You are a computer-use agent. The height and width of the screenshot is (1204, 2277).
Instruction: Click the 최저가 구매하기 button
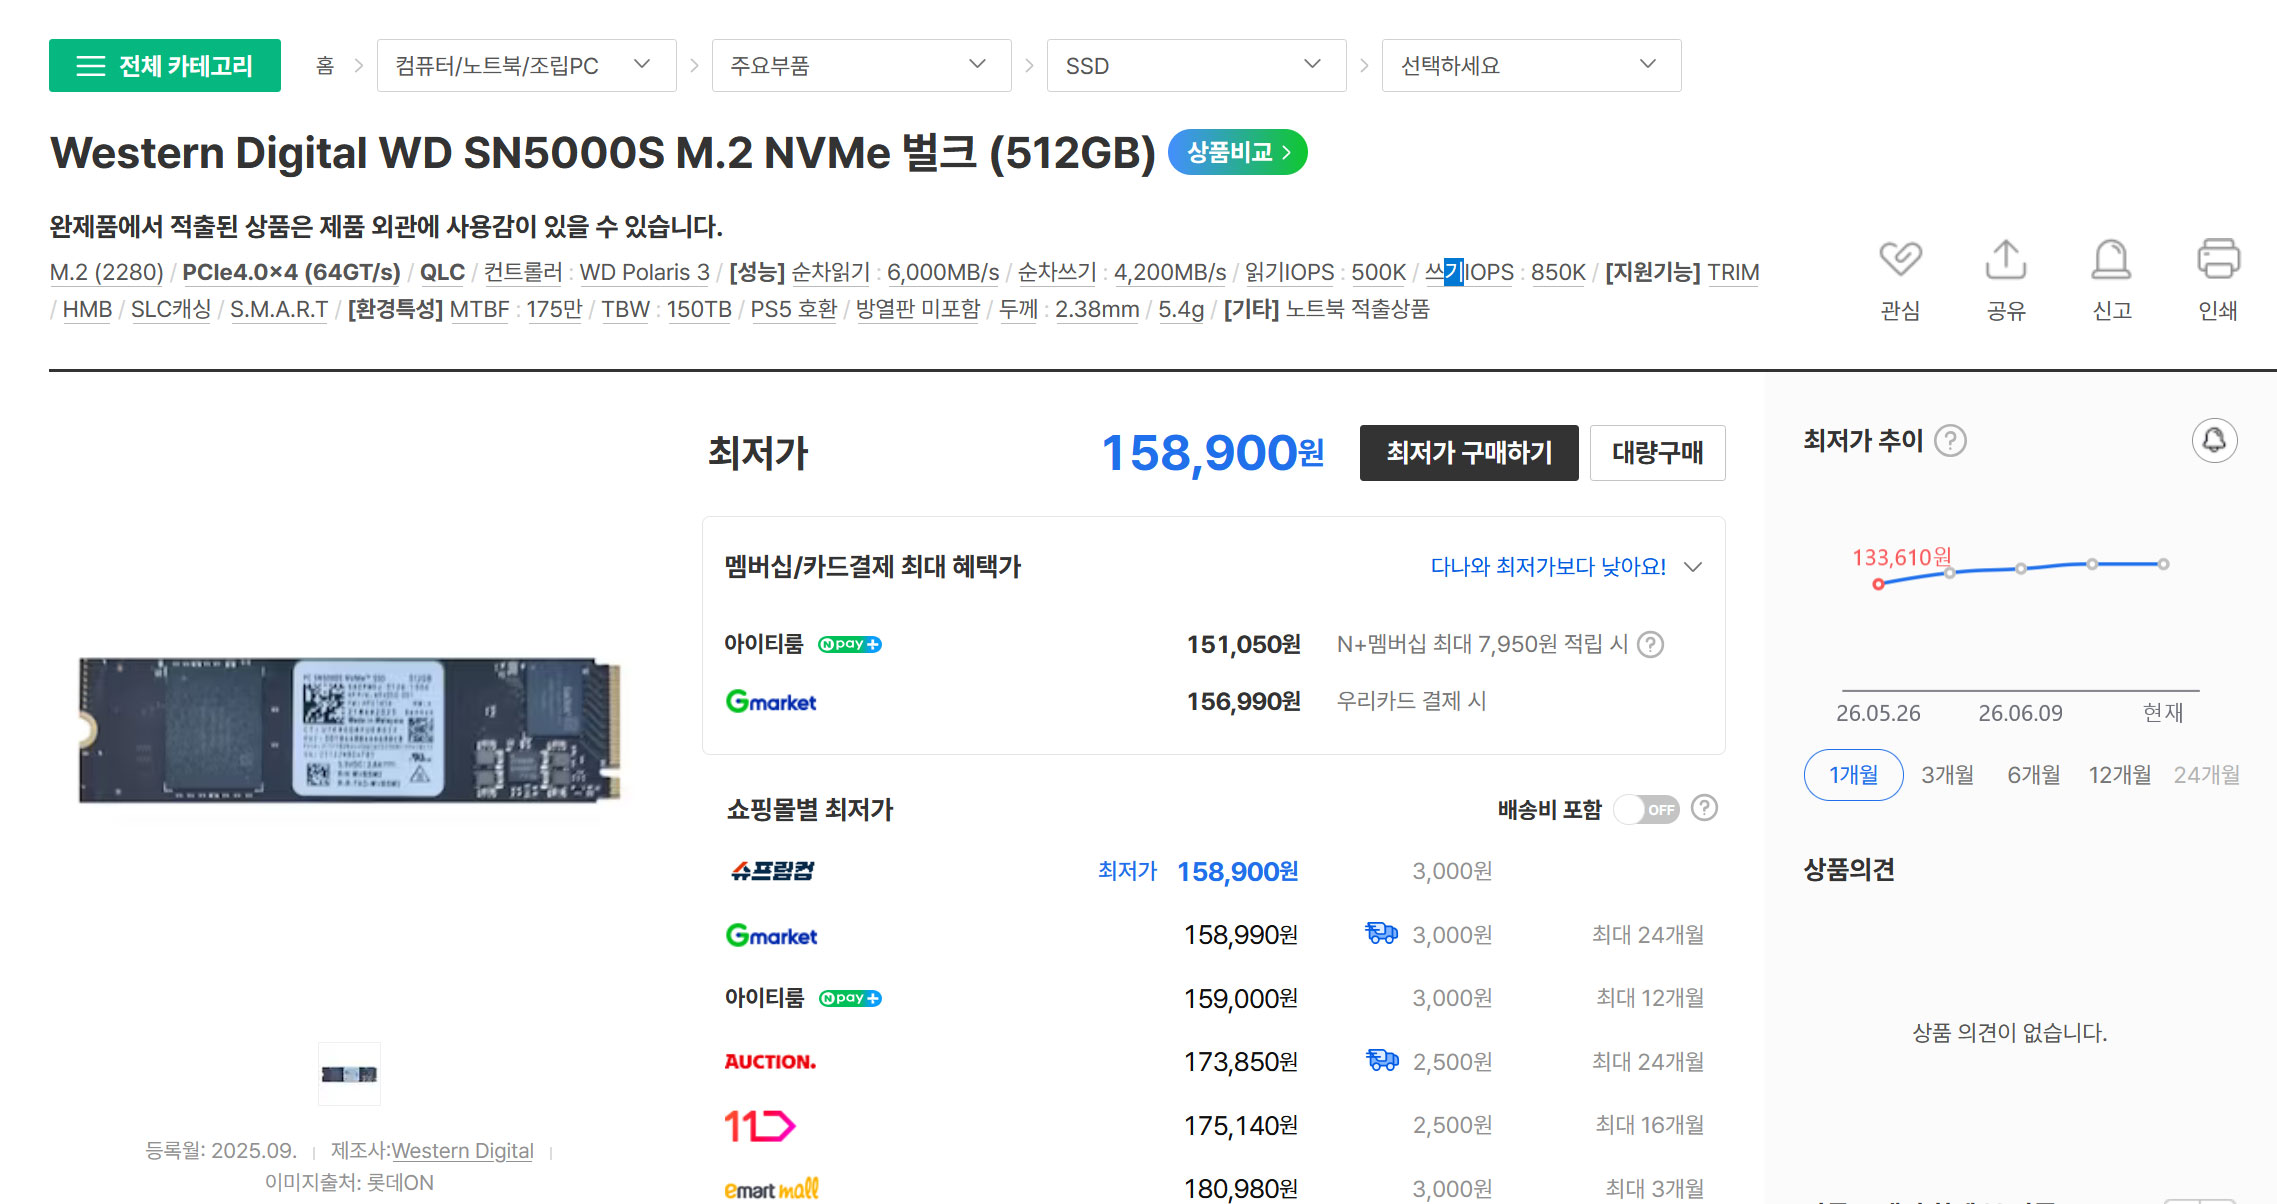click(x=1468, y=453)
